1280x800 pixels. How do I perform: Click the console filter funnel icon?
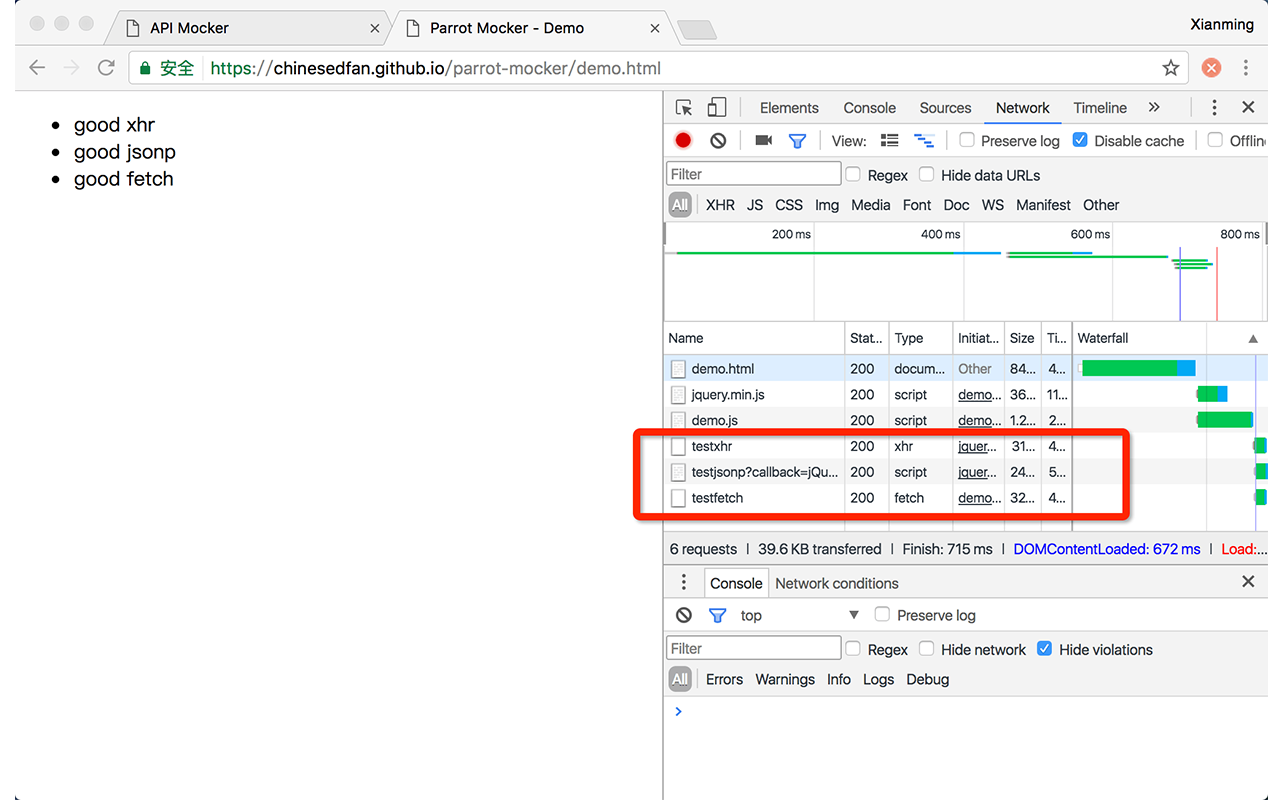pos(717,616)
